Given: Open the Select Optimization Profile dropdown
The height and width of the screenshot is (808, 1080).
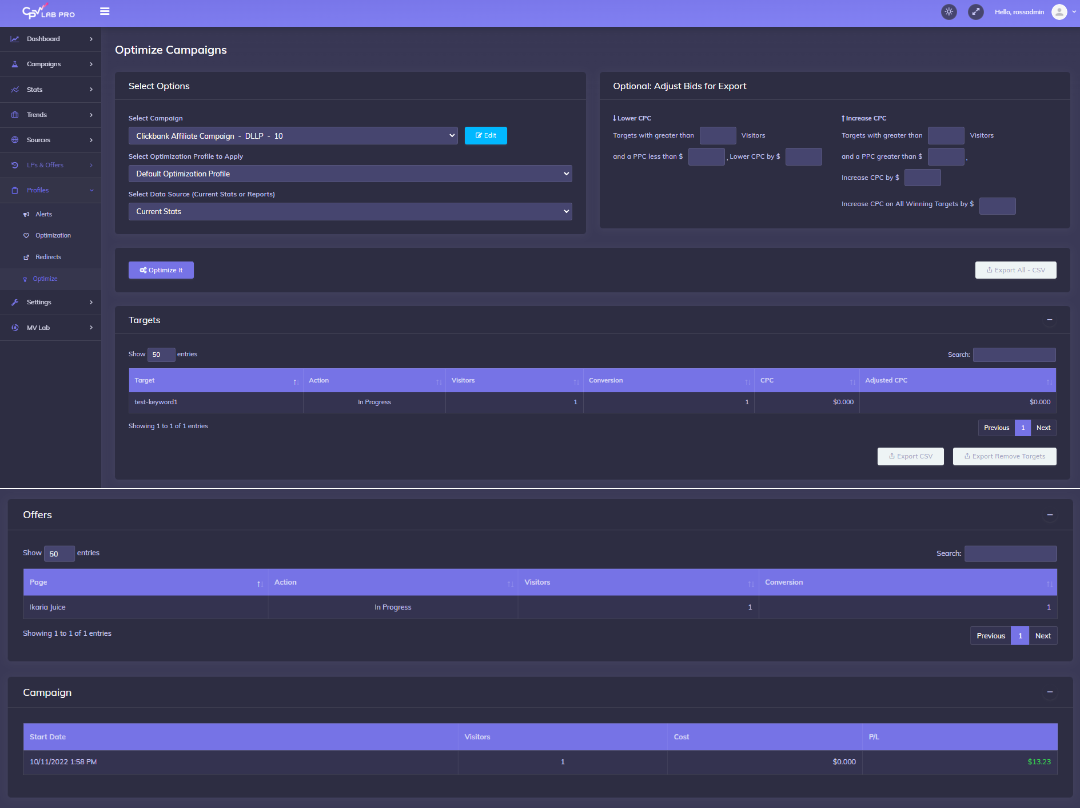Looking at the screenshot, I should (349, 173).
